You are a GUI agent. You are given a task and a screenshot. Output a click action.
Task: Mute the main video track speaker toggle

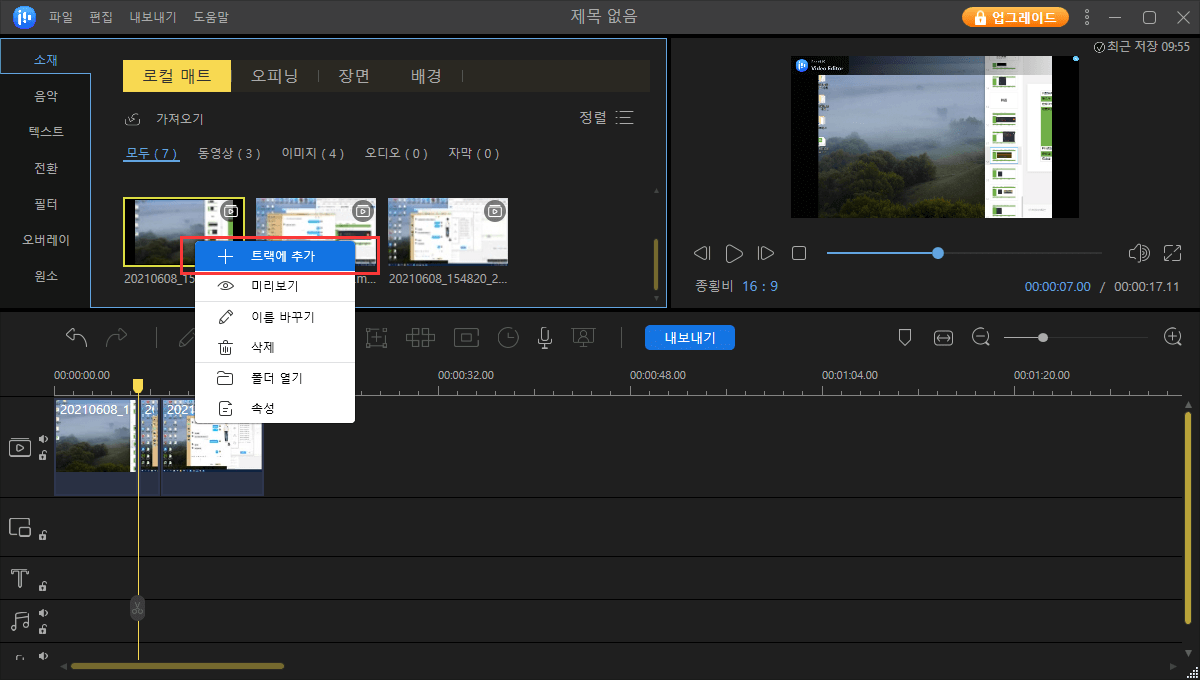tap(41, 438)
